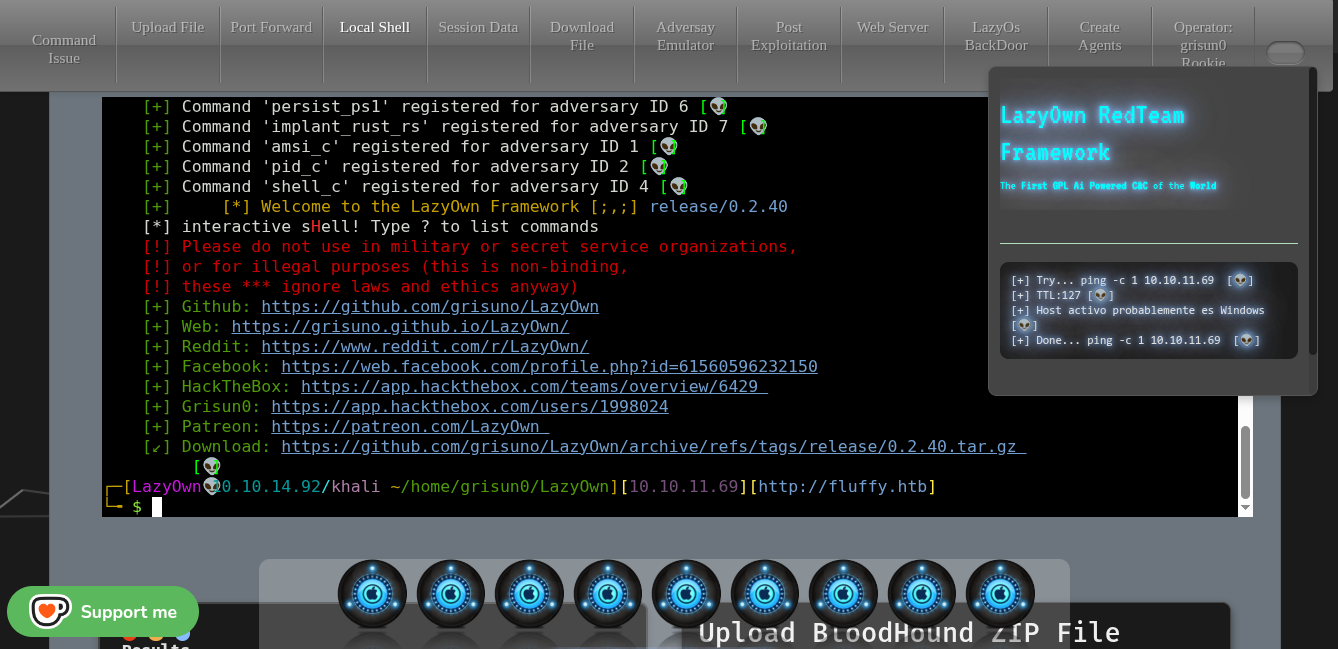Viewport: 1338px width, 649px height.
Task: Click the 'pid_c' registered command line
Action: pos(405,167)
